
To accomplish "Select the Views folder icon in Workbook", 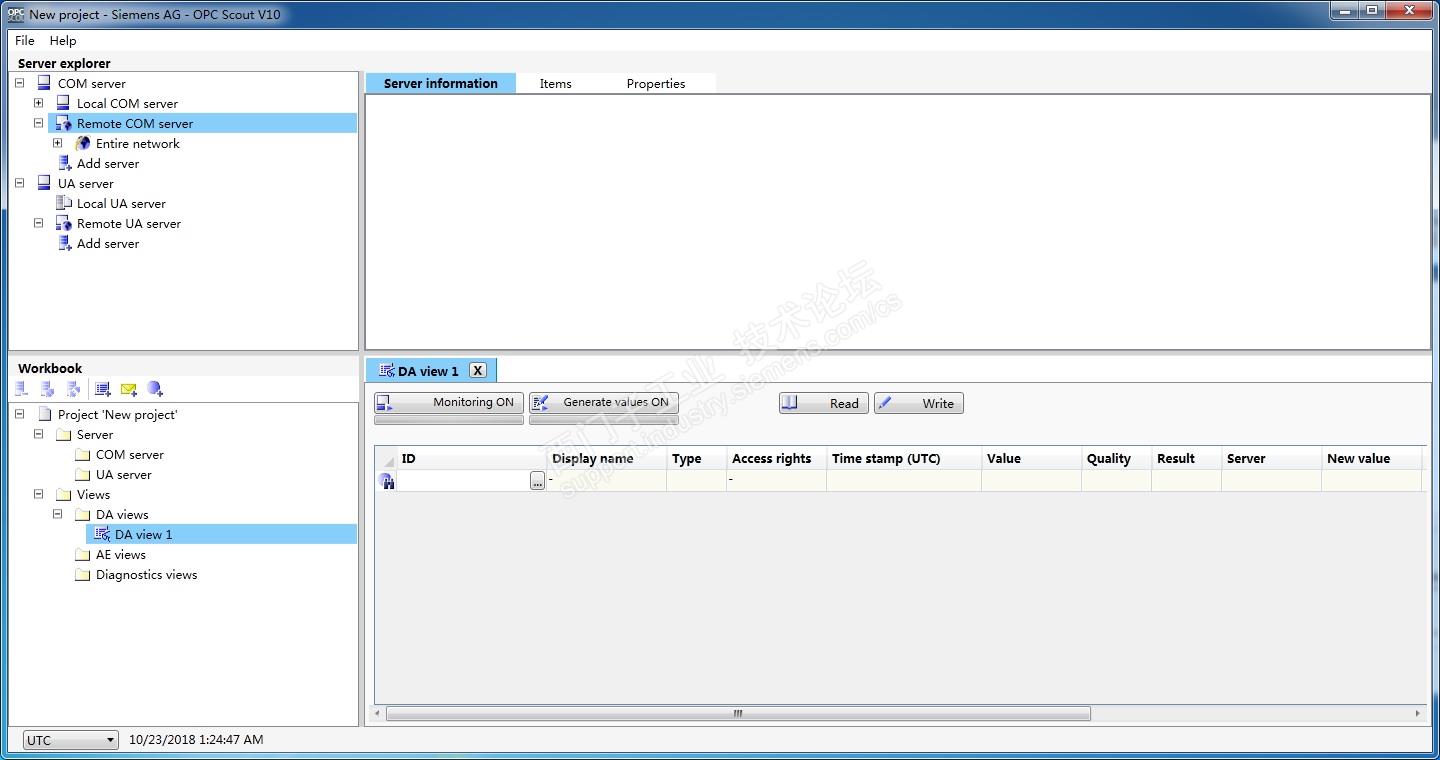I will click(x=63, y=494).
